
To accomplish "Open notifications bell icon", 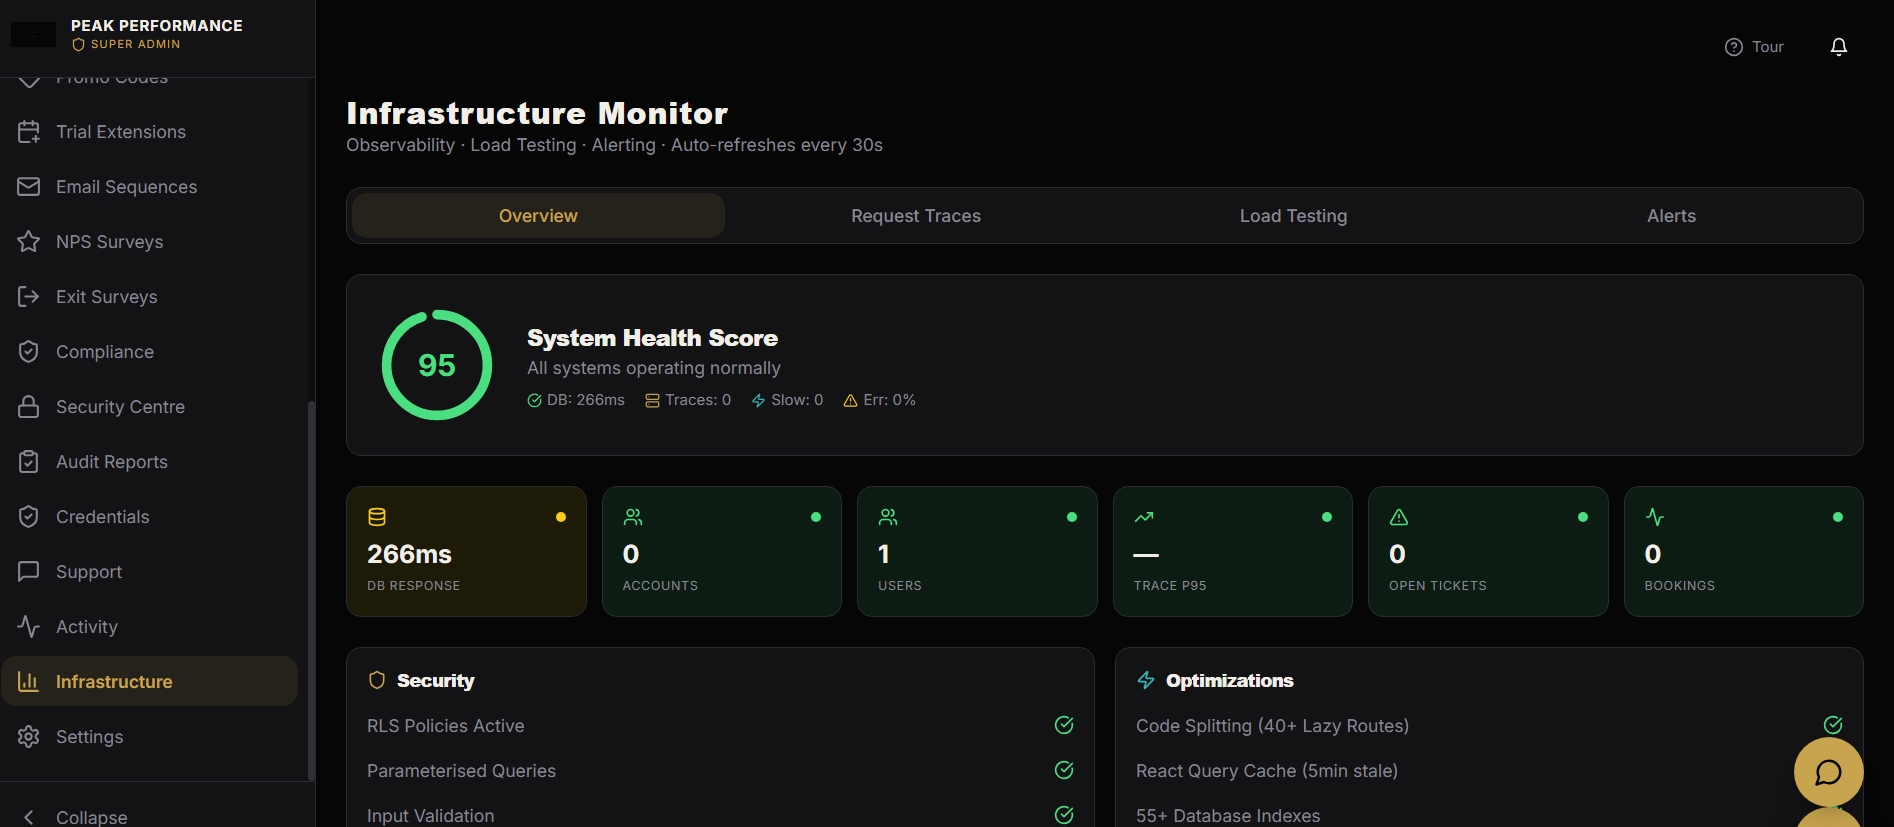I will 1839,47.
